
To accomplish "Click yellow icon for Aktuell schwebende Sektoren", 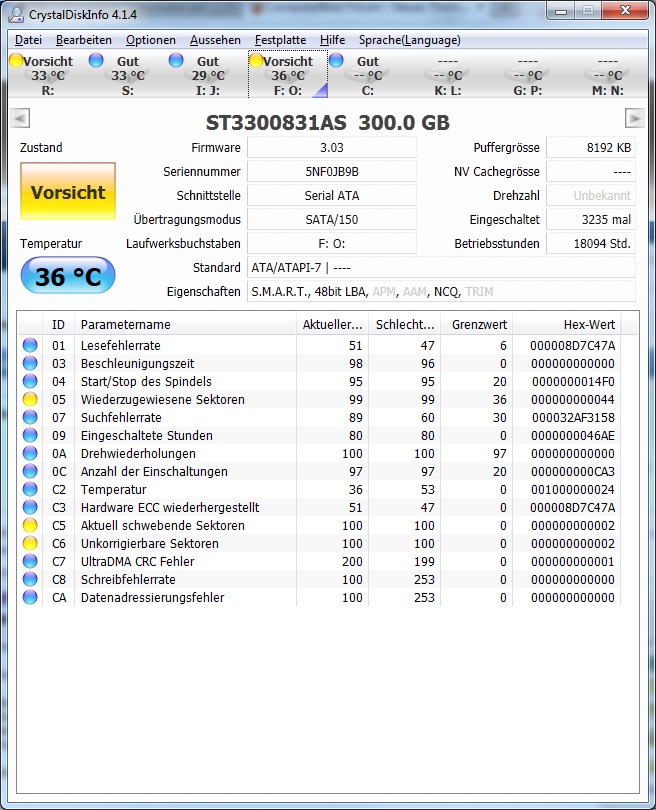I will pos(30,525).
